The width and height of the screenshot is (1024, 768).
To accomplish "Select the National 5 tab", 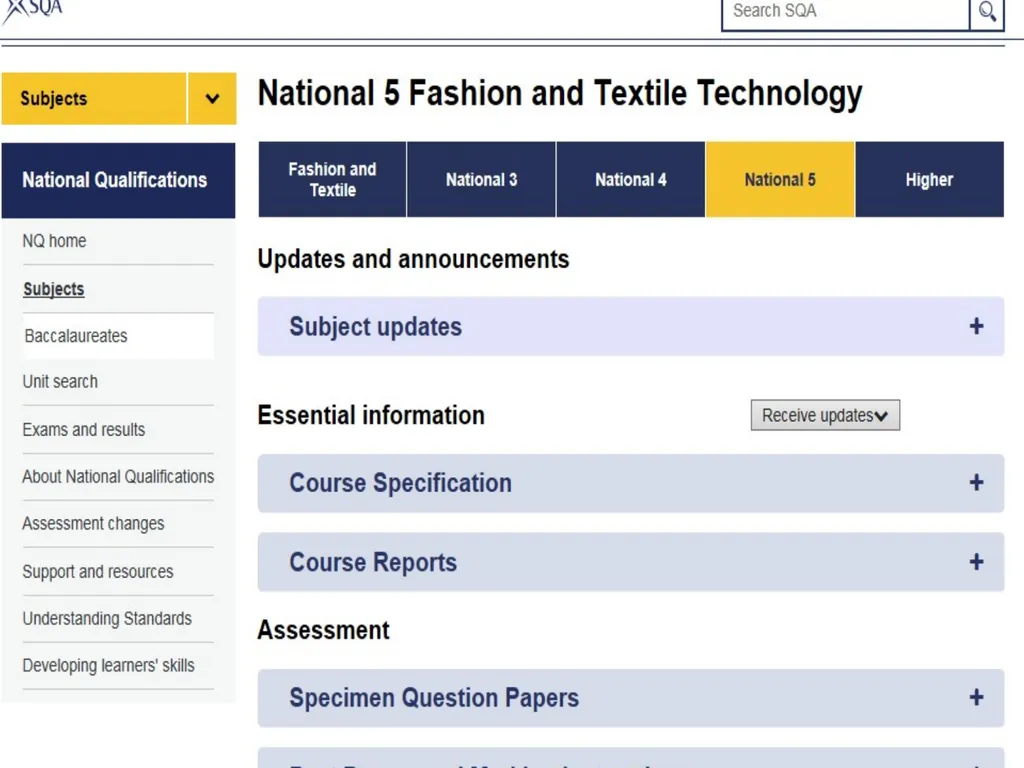I will tap(780, 180).
